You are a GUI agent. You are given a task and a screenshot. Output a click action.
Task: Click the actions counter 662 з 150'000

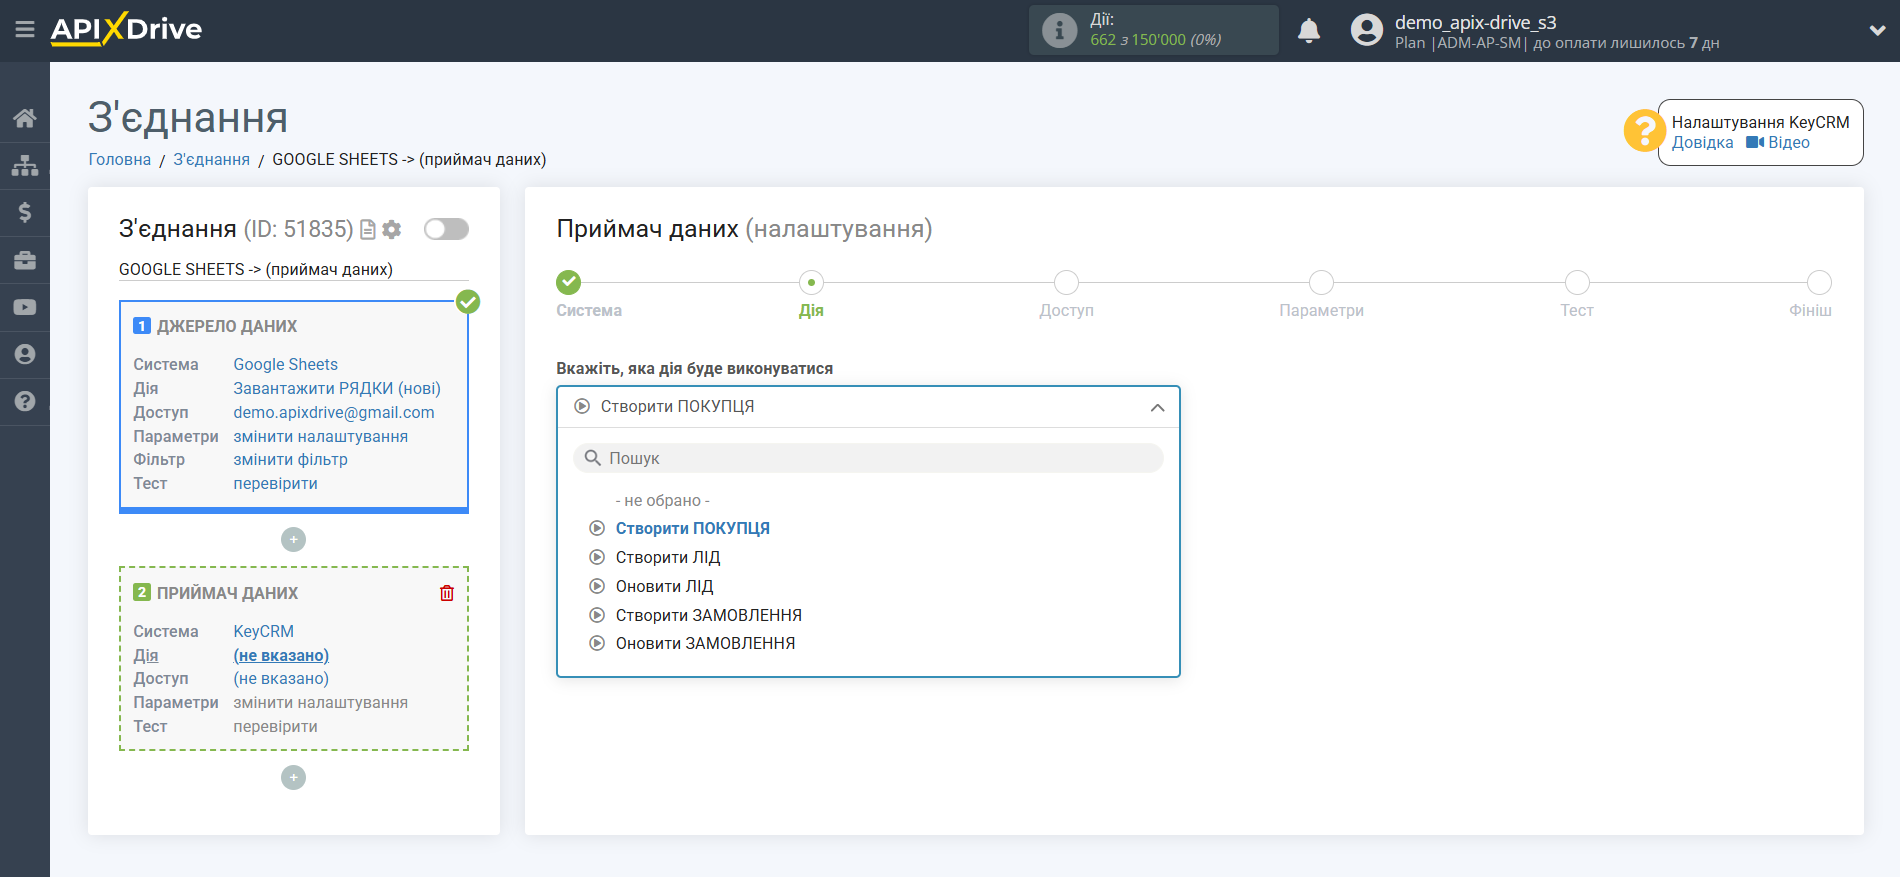pyautogui.click(x=1155, y=40)
